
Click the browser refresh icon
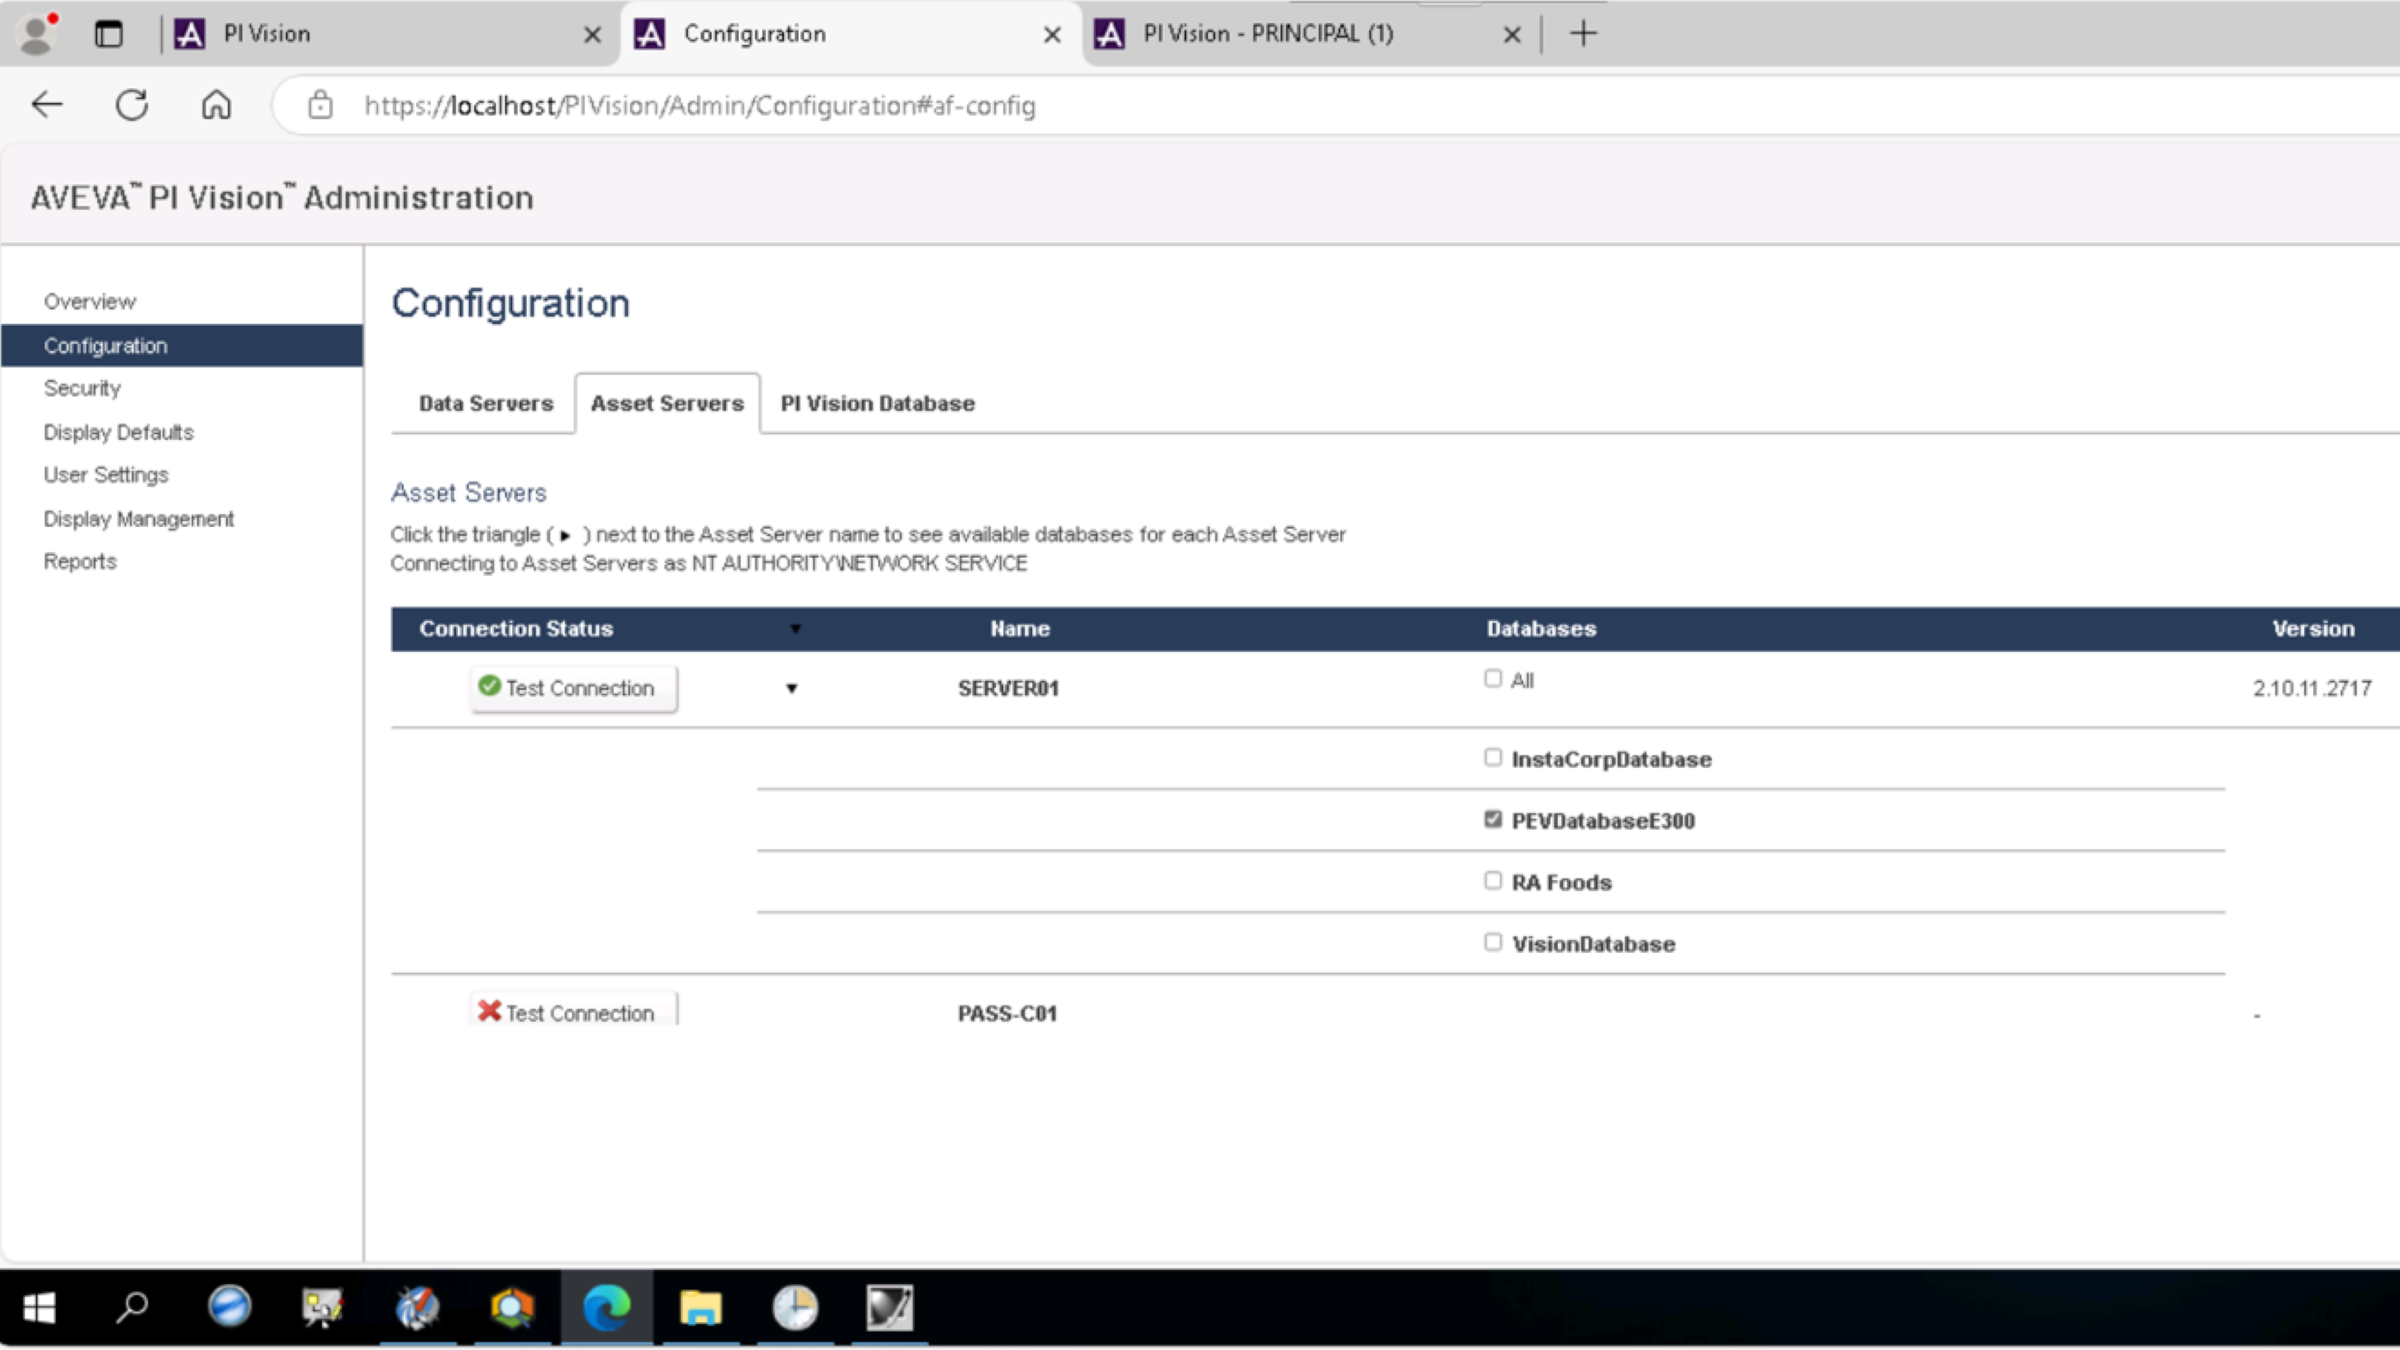point(134,105)
